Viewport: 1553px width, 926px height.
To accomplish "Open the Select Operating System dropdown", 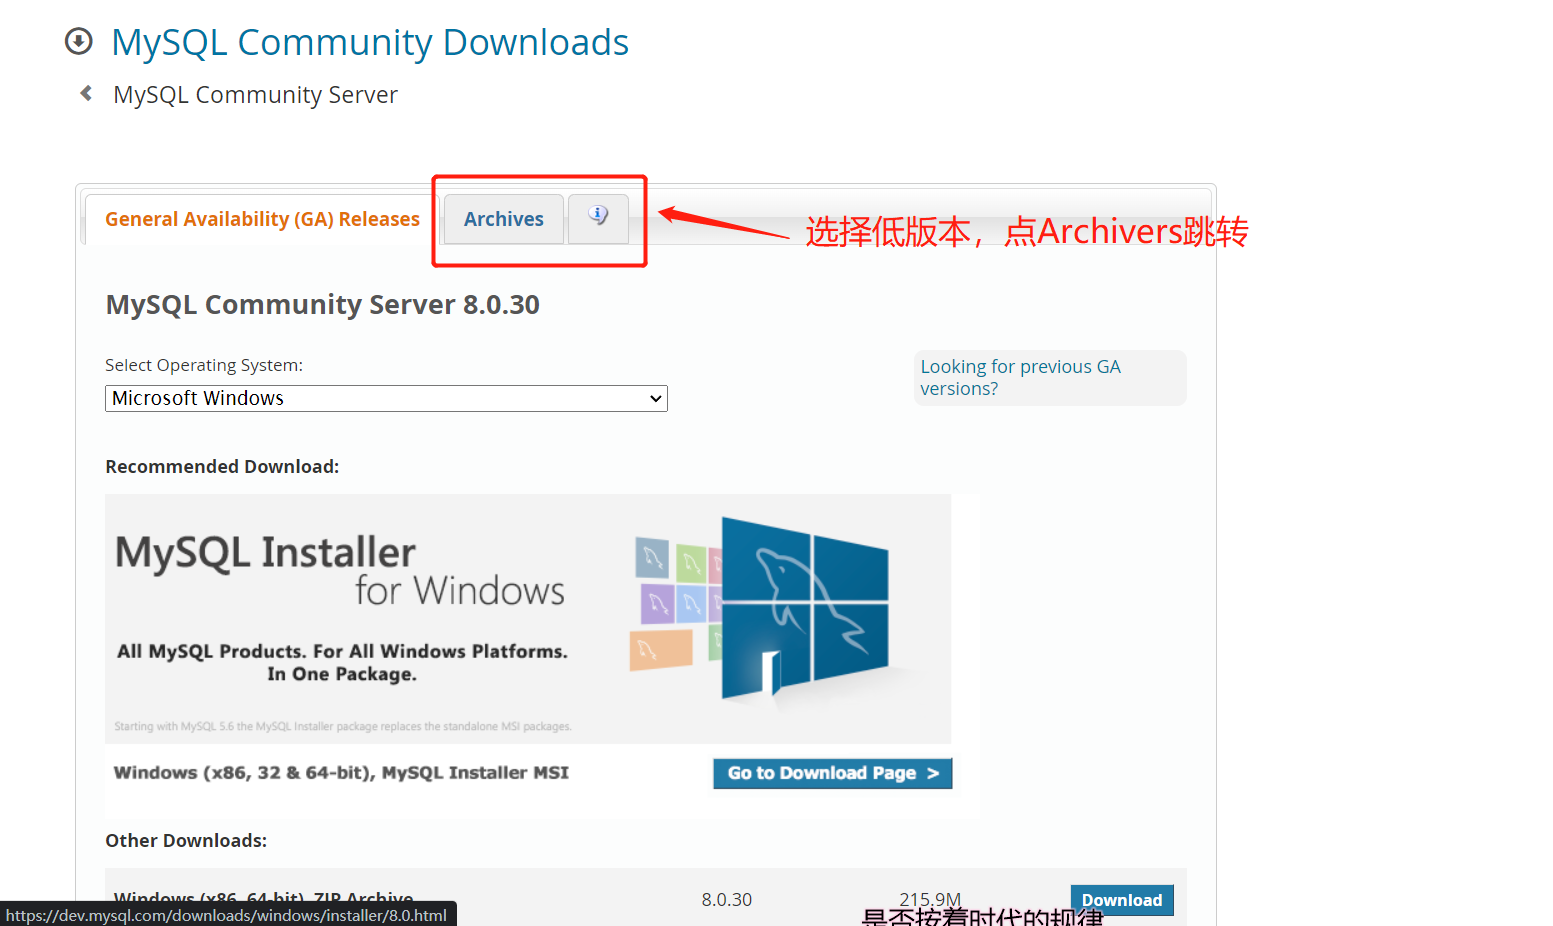I will (386, 398).
